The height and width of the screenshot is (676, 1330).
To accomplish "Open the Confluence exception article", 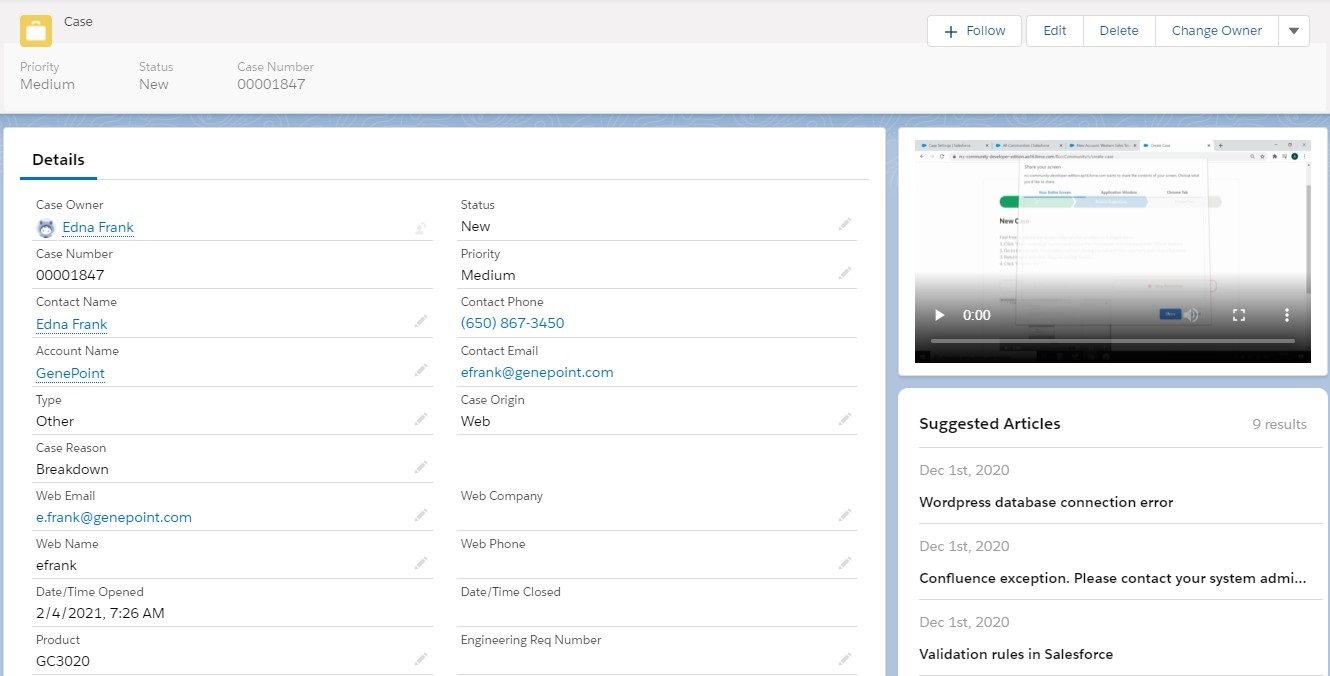I will 1113,578.
